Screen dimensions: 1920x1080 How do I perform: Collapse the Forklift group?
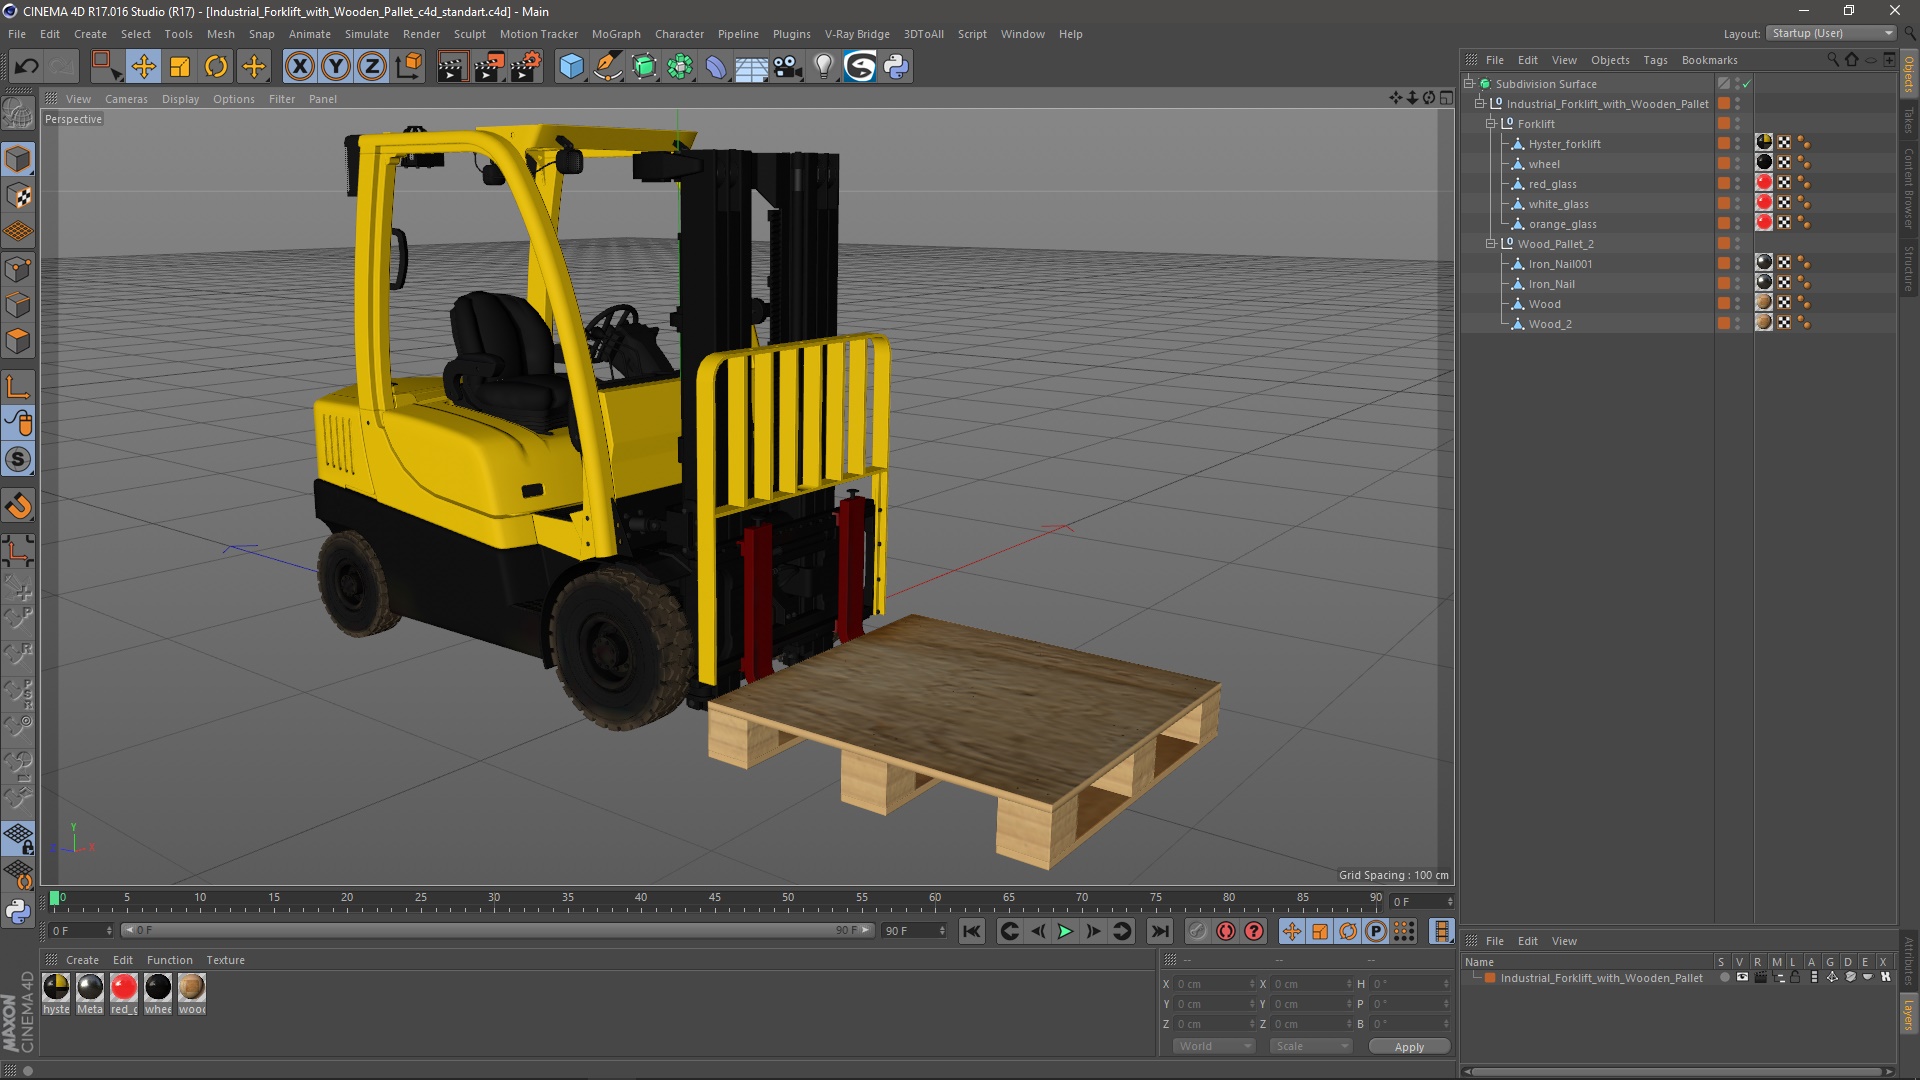tap(1491, 124)
